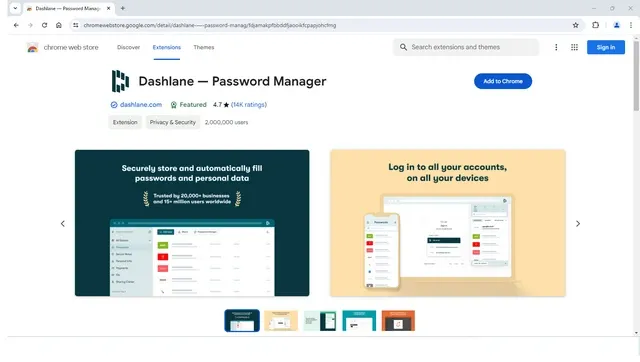640x362 pixels.
Task: Open the Discover tab
Action: pos(129,47)
